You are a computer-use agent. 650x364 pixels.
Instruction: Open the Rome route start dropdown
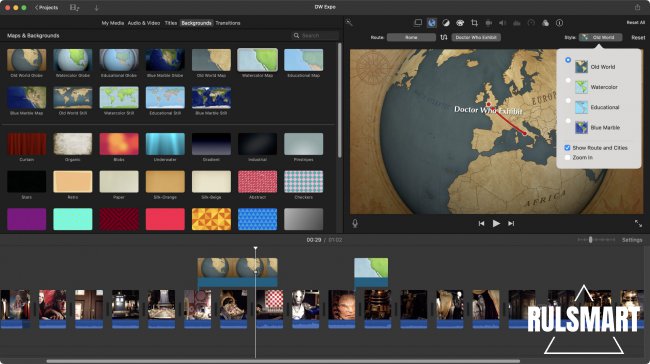[411, 37]
